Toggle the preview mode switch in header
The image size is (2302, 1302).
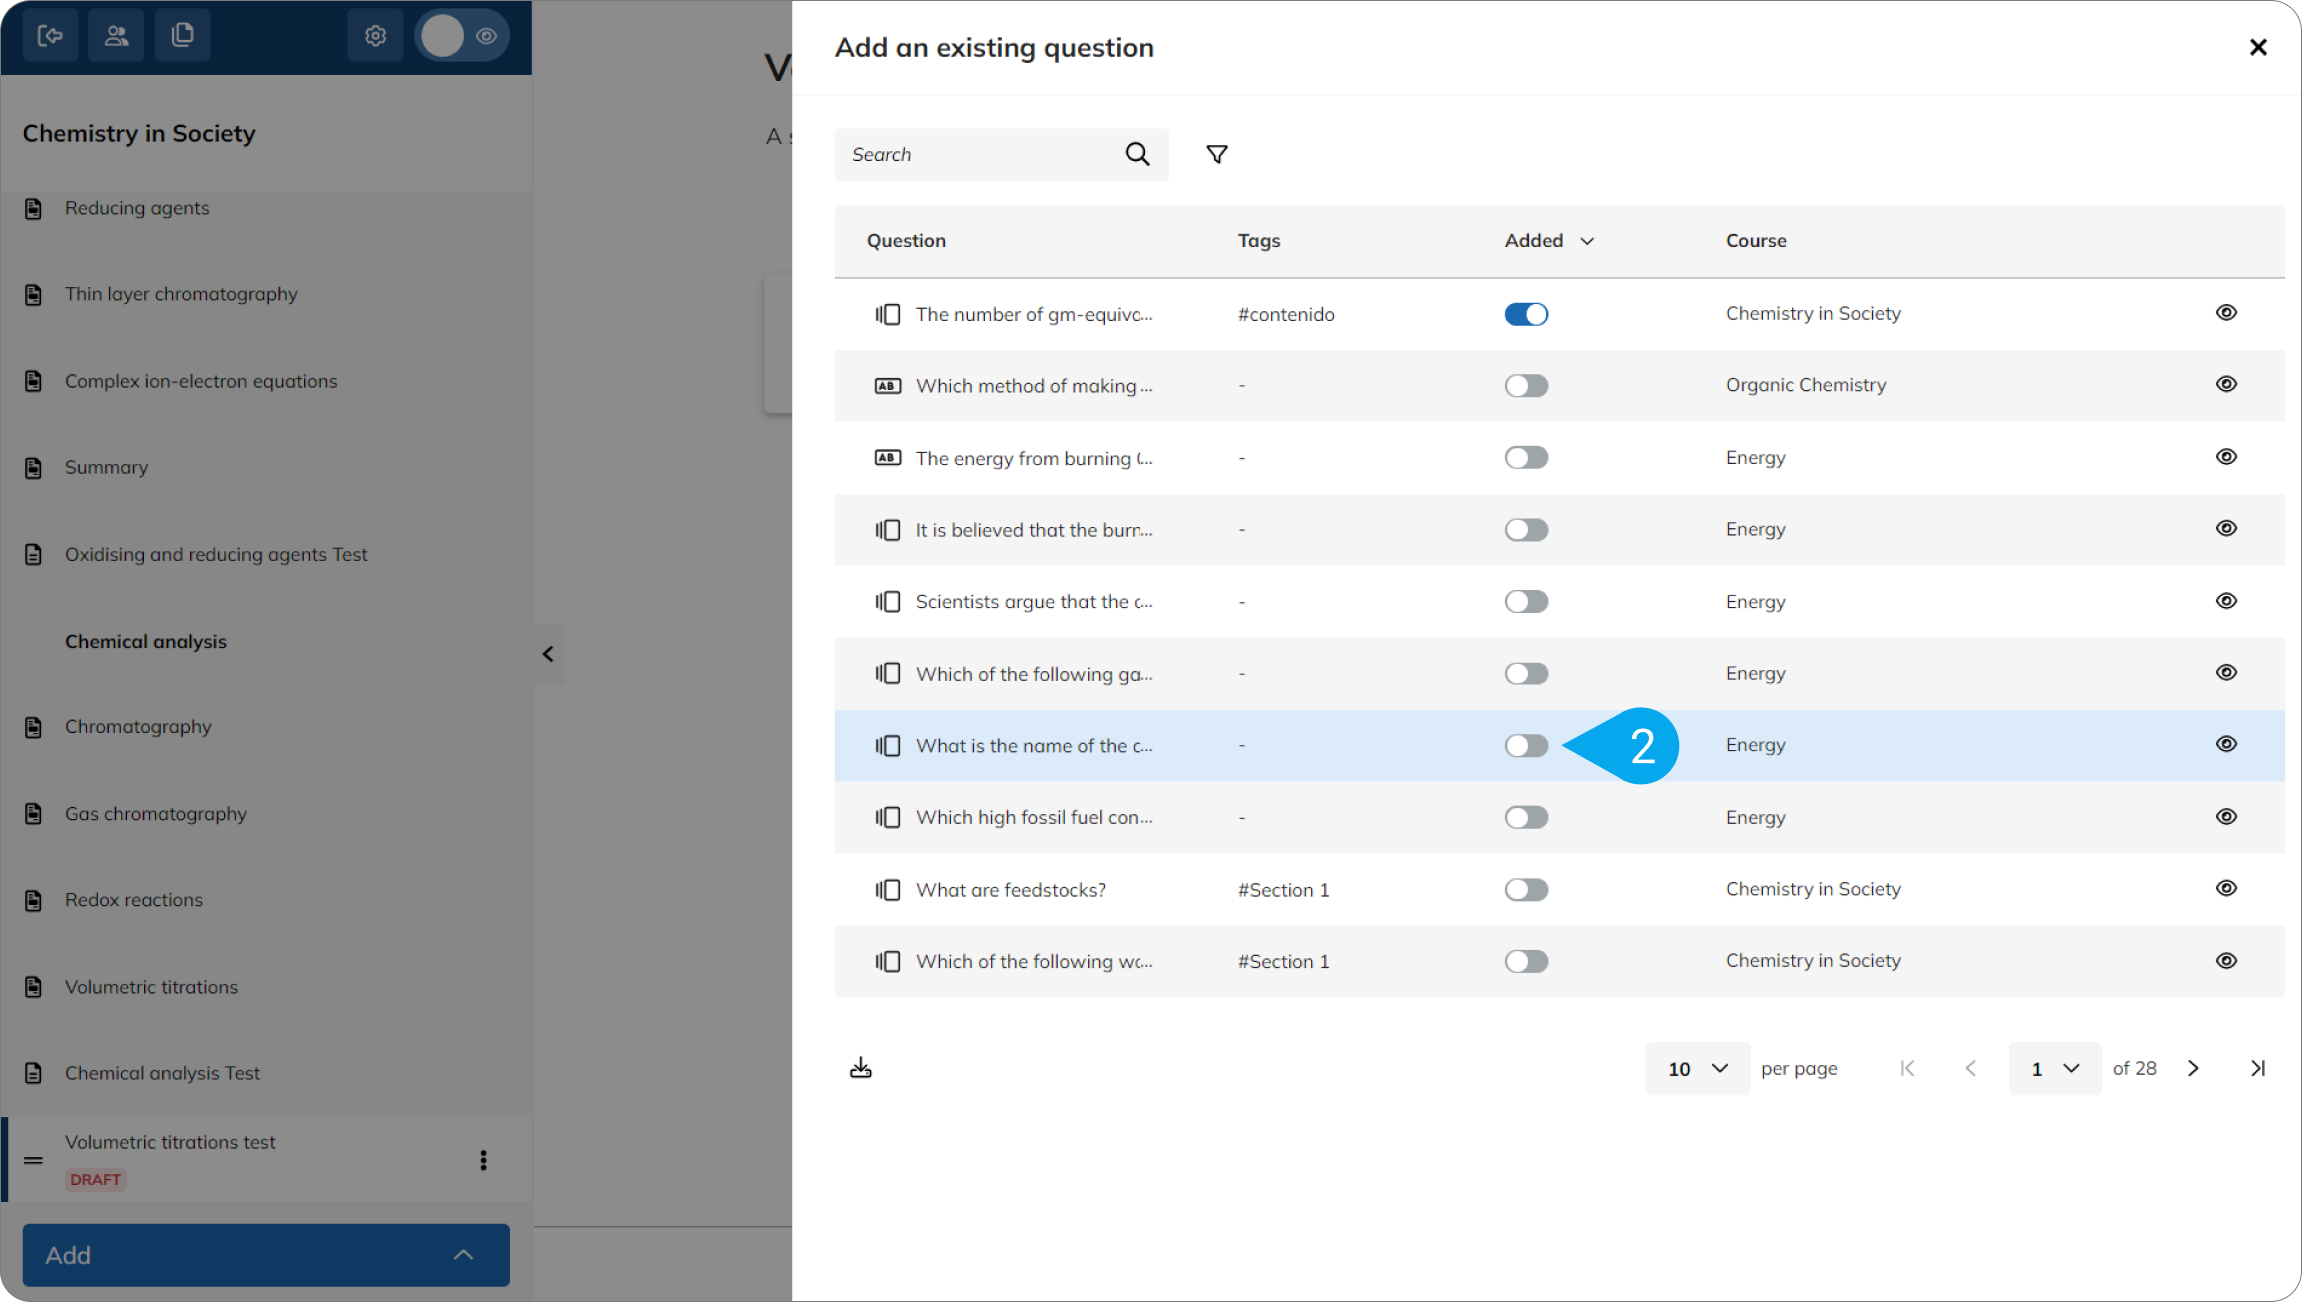(462, 36)
